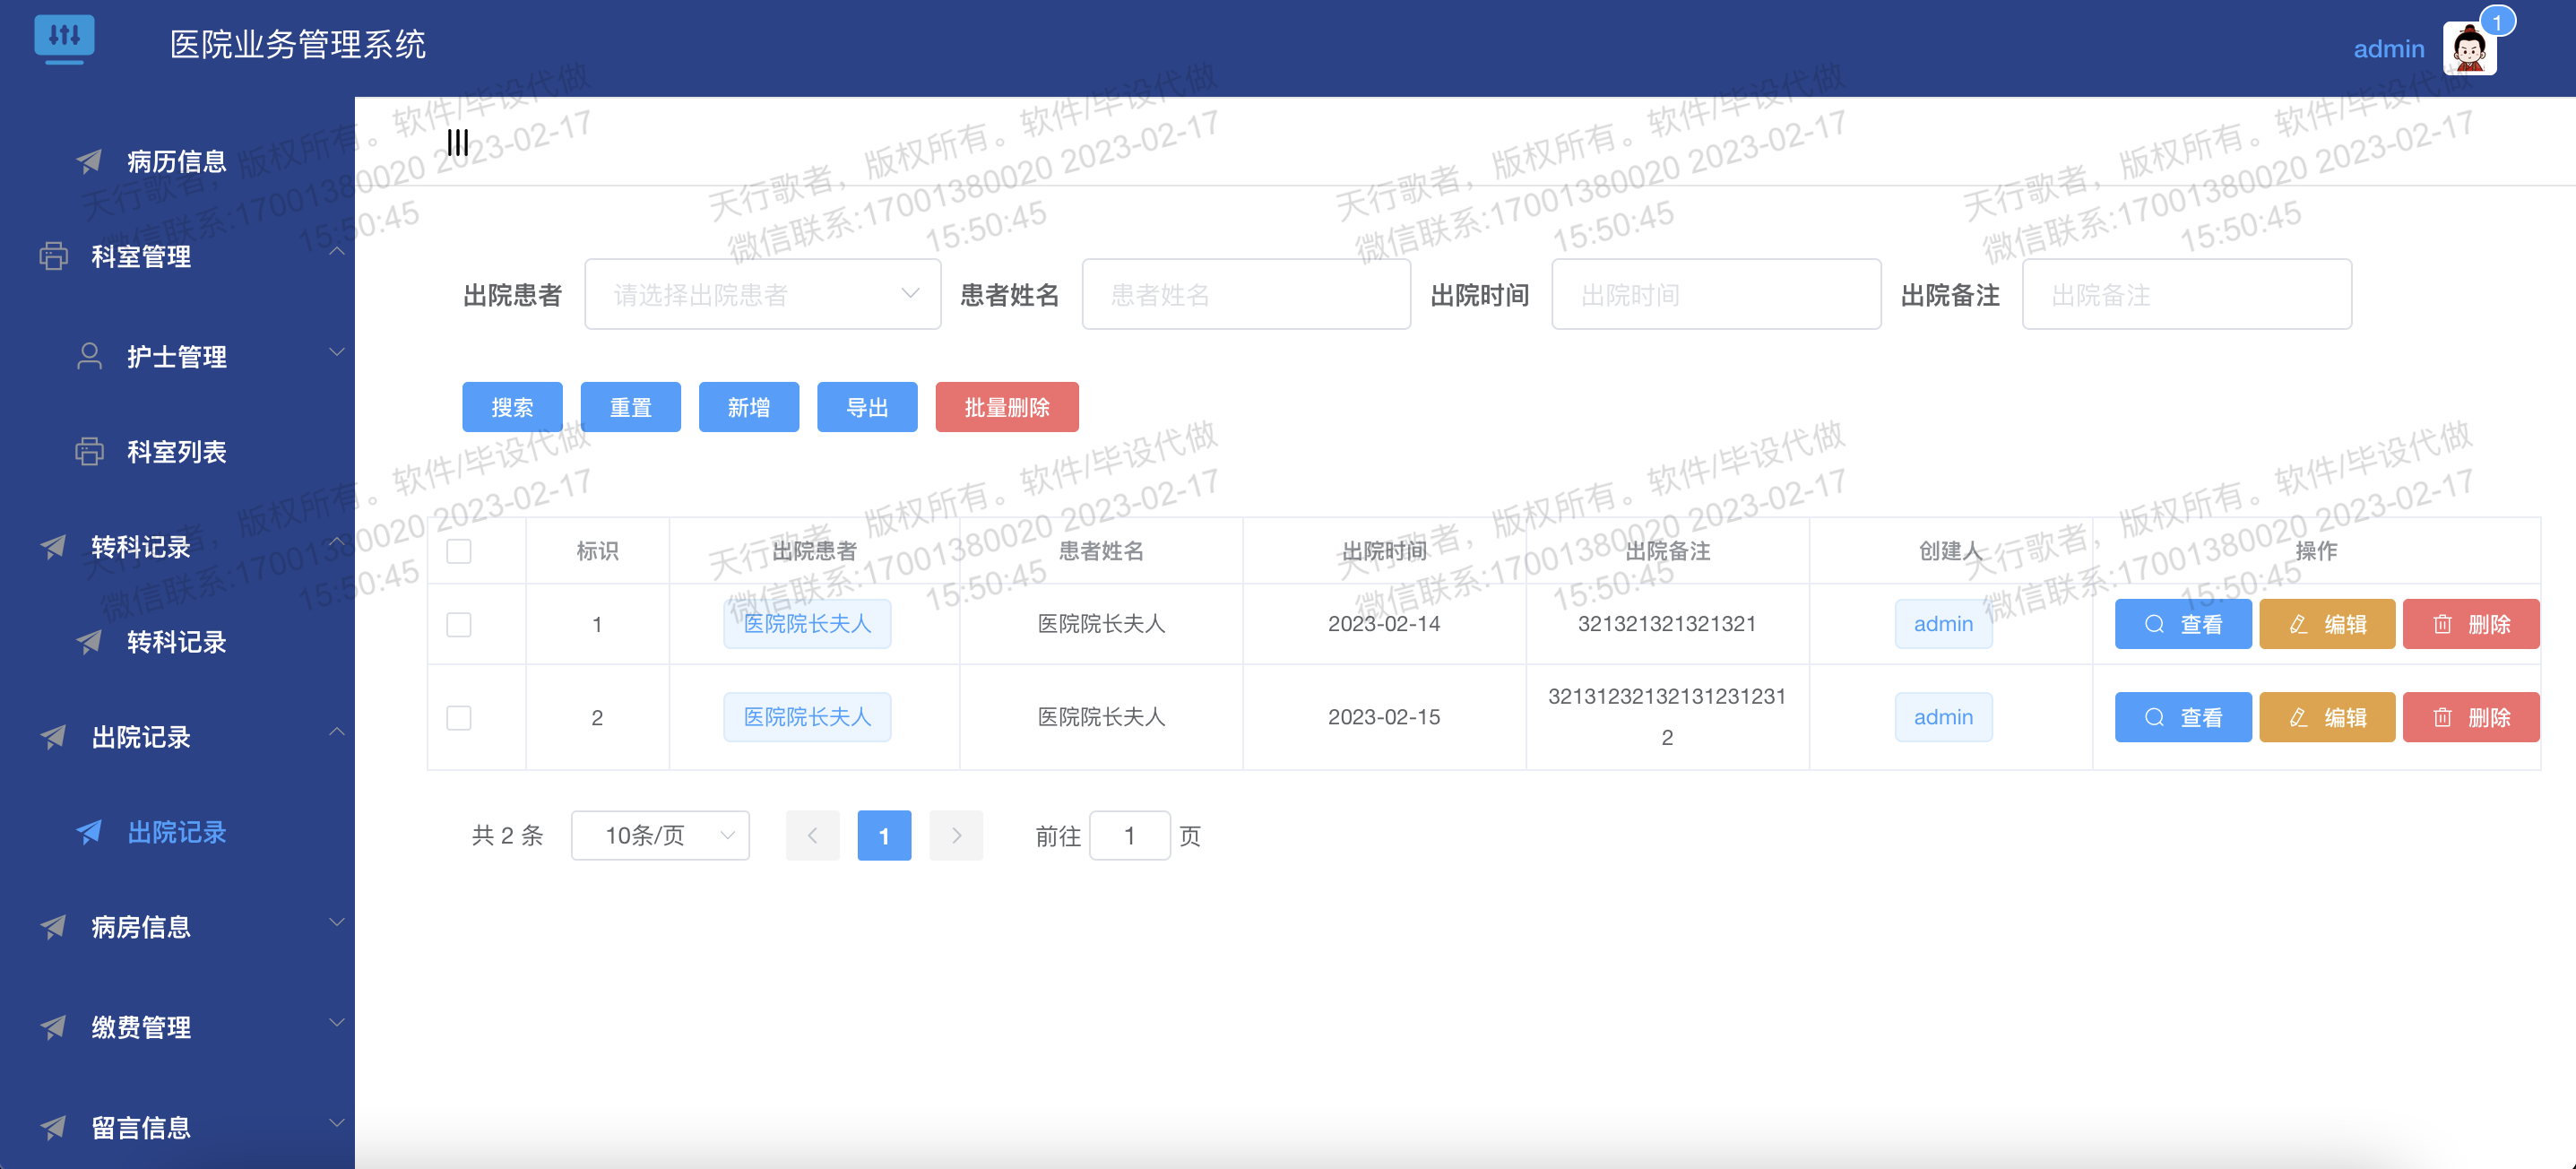Click the sidebar collapse hamburger icon

[x=457, y=142]
